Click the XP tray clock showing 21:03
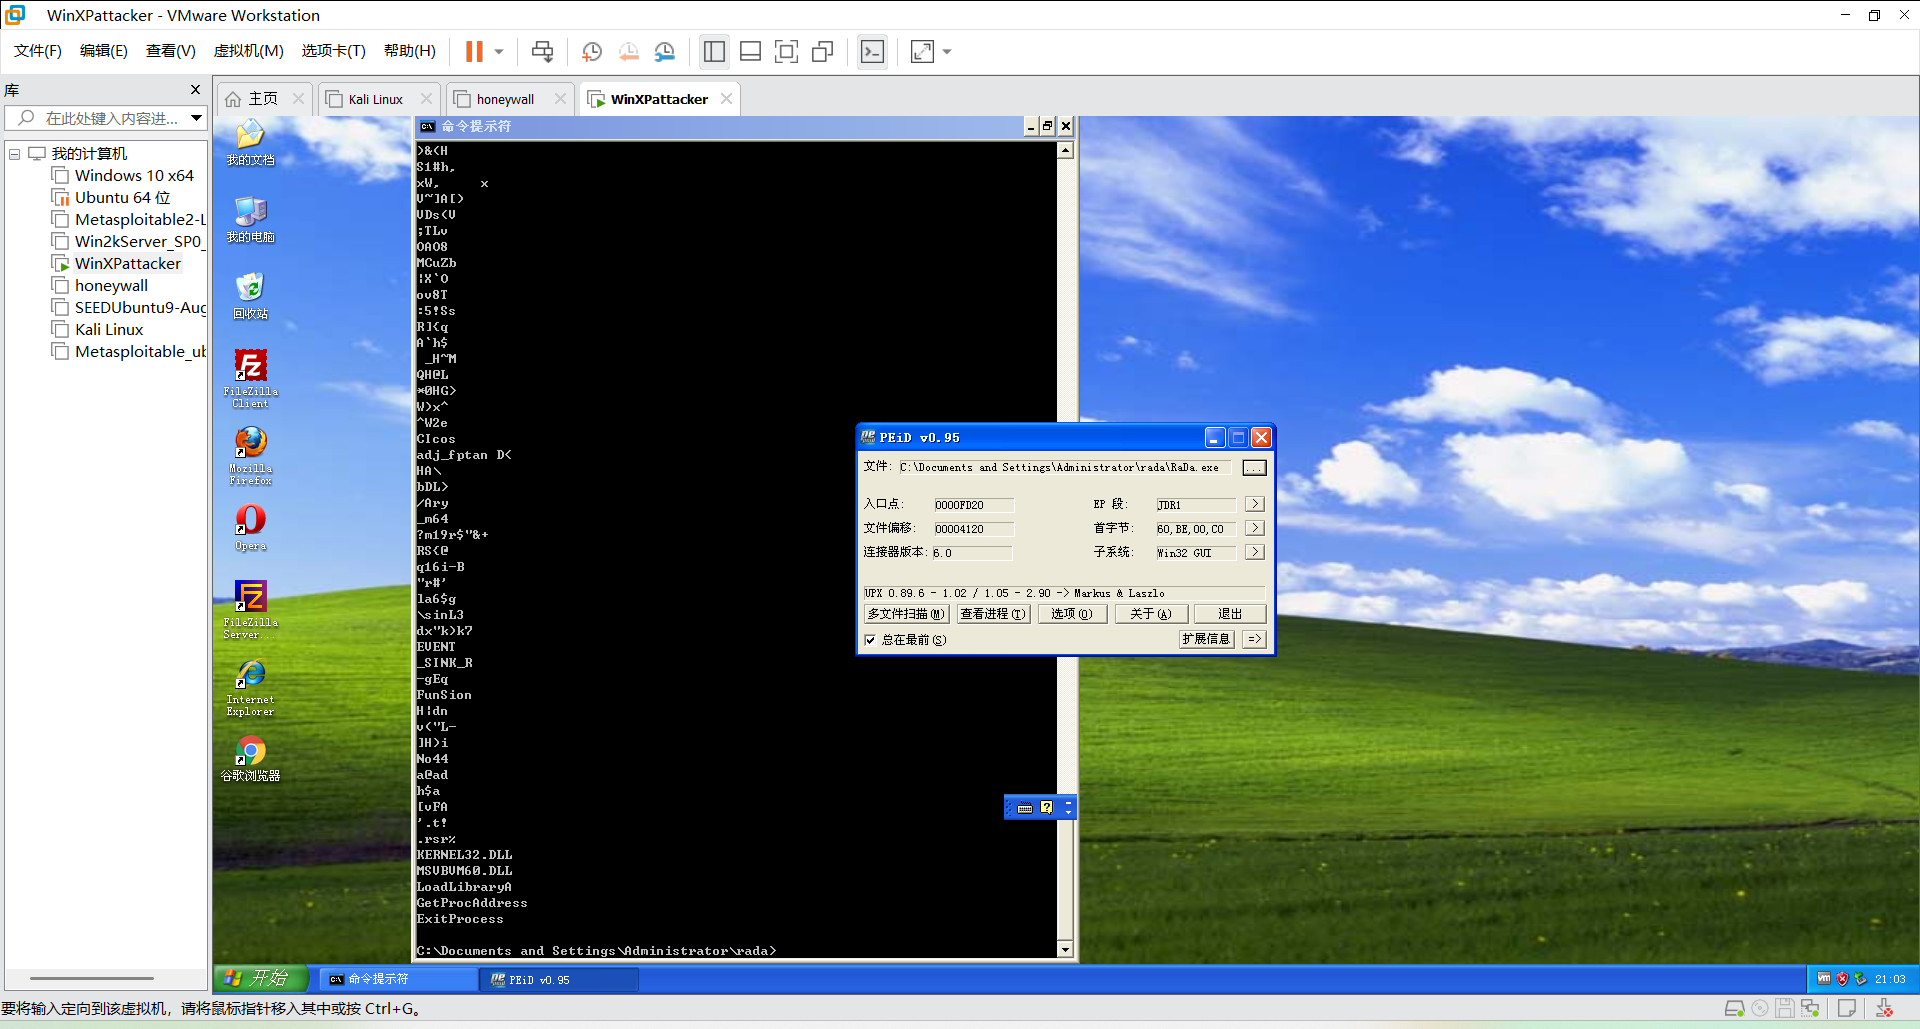This screenshot has height=1029, width=1920. click(x=1890, y=979)
